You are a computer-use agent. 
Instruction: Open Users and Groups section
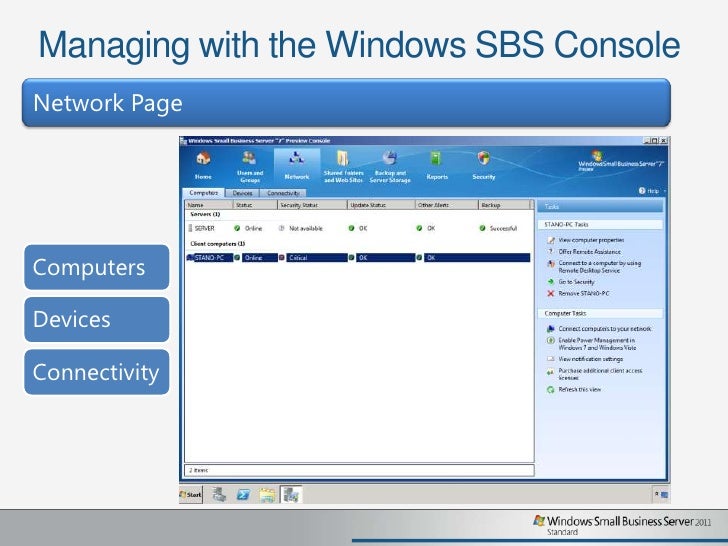coord(250,166)
